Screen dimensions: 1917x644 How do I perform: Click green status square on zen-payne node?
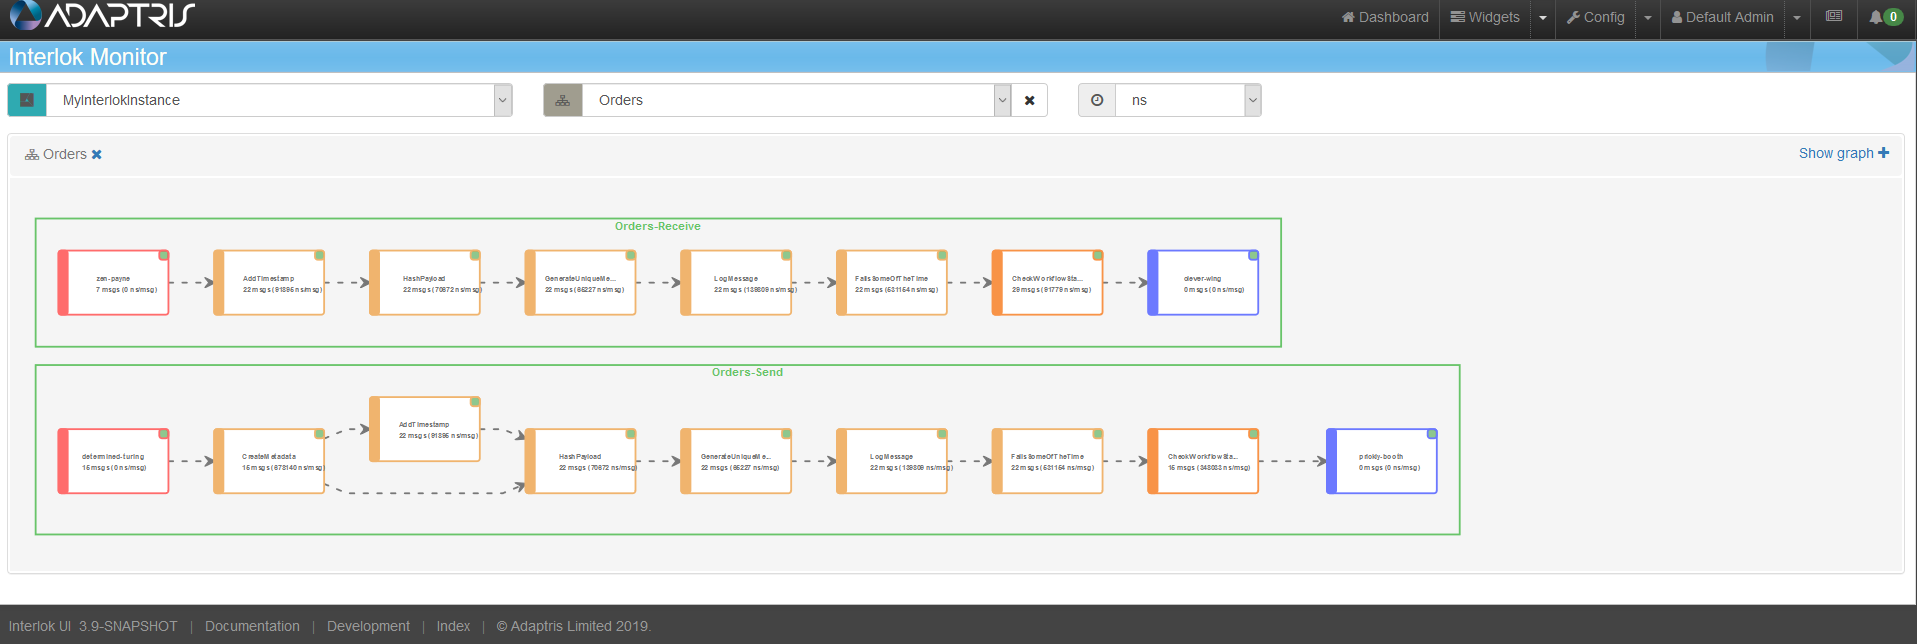(x=163, y=256)
